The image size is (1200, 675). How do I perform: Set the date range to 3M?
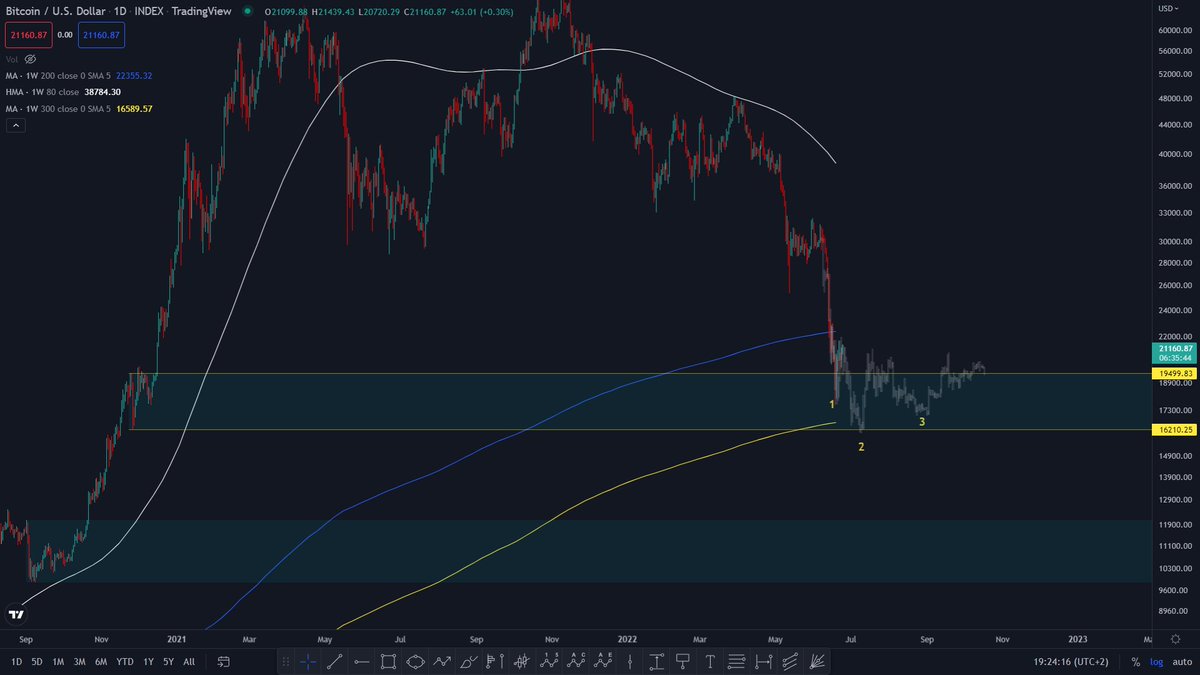(81, 661)
